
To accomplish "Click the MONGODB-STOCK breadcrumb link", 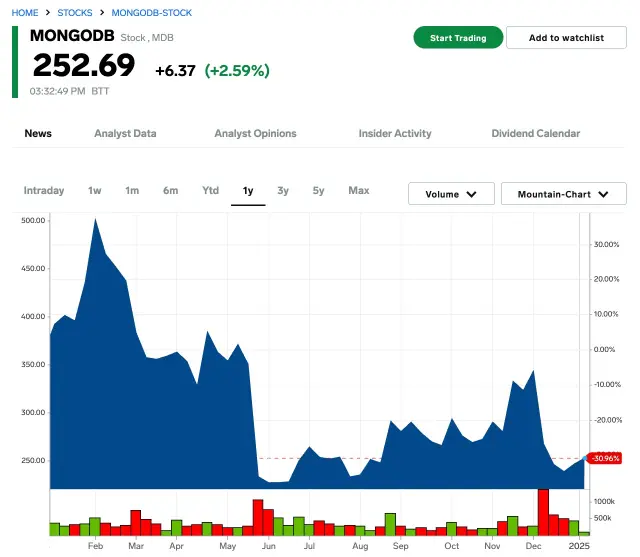I will [x=151, y=12].
